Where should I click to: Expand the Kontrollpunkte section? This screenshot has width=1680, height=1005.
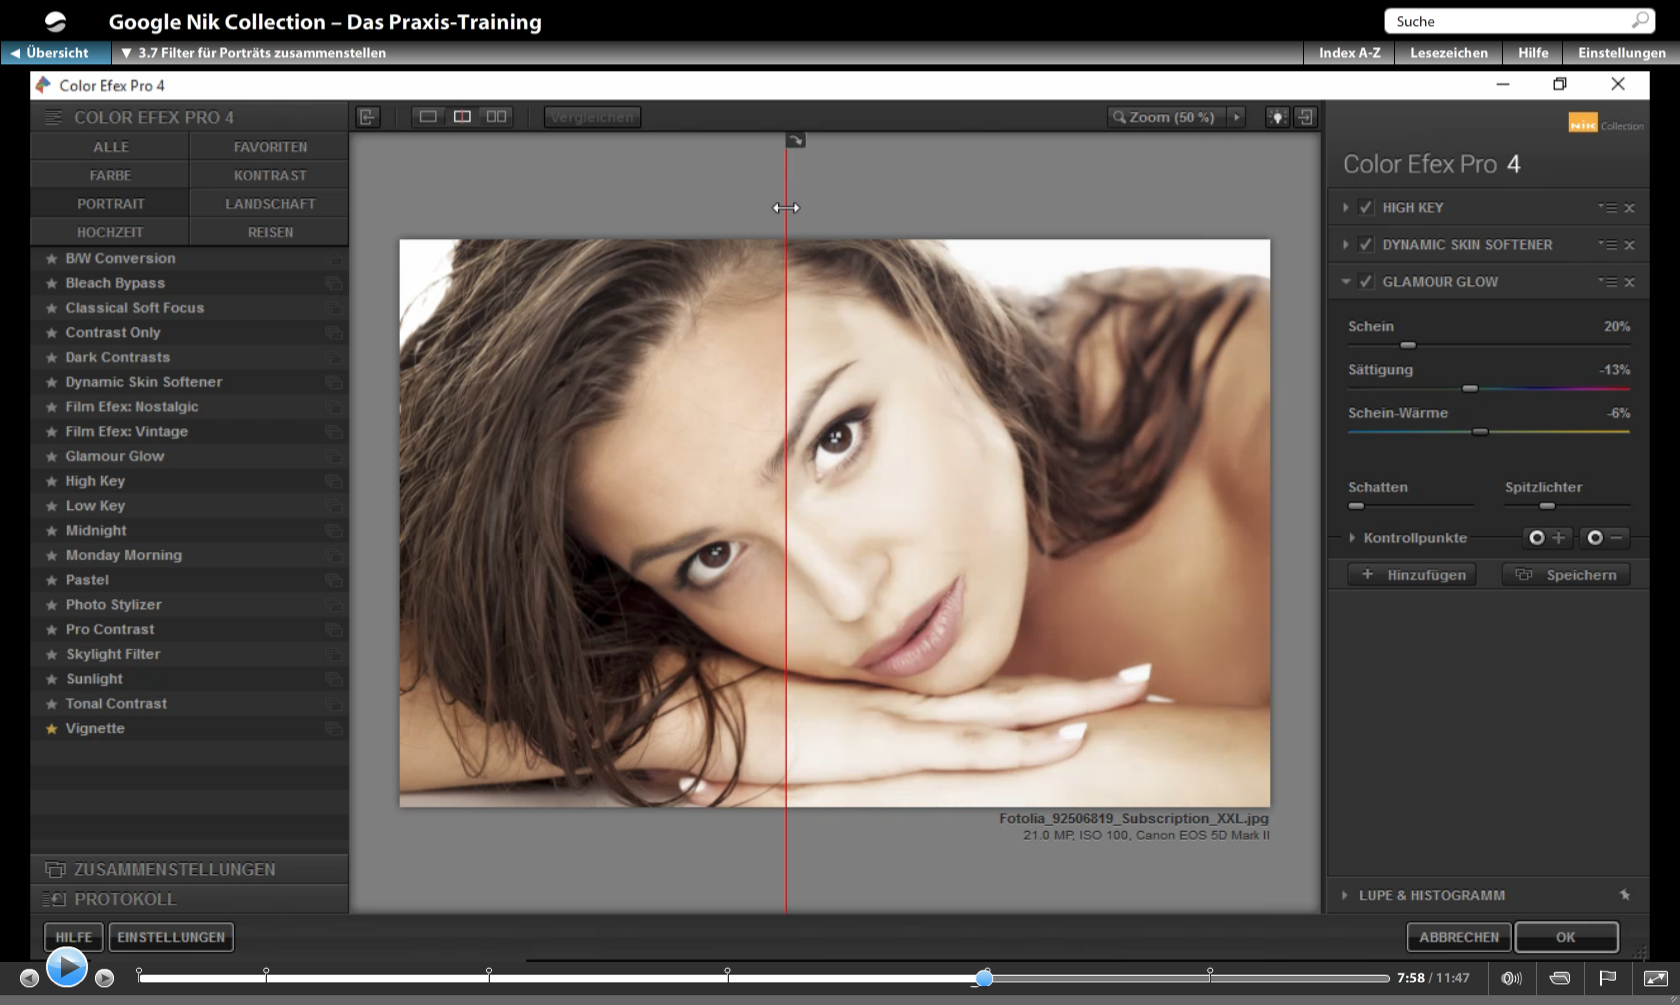(x=1352, y=538)
